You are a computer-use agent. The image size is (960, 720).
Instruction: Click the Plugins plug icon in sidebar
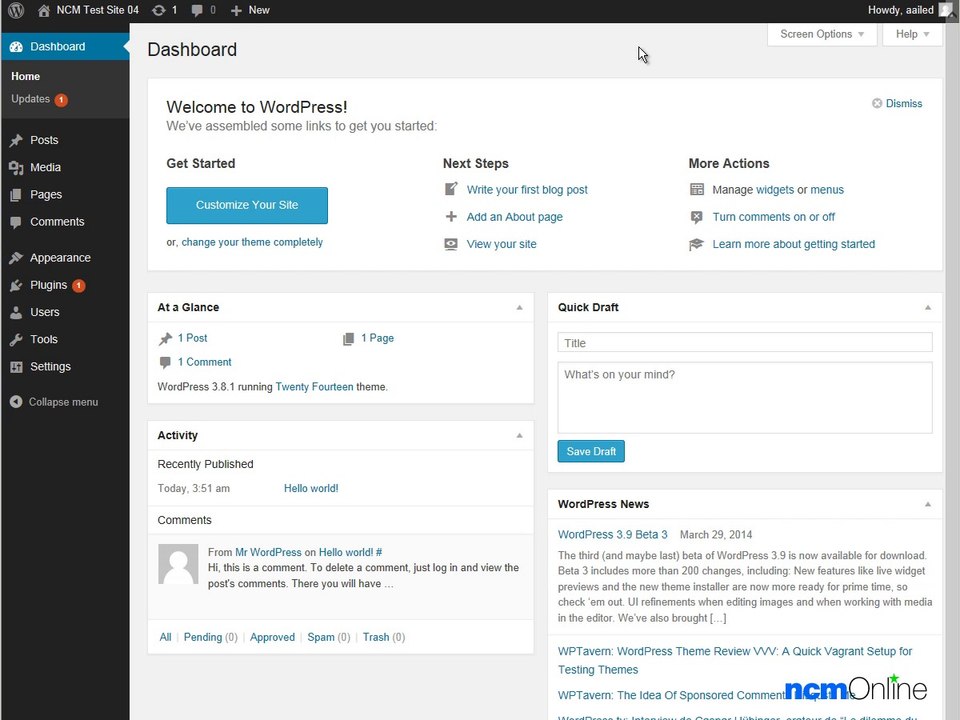coord(16,285)
